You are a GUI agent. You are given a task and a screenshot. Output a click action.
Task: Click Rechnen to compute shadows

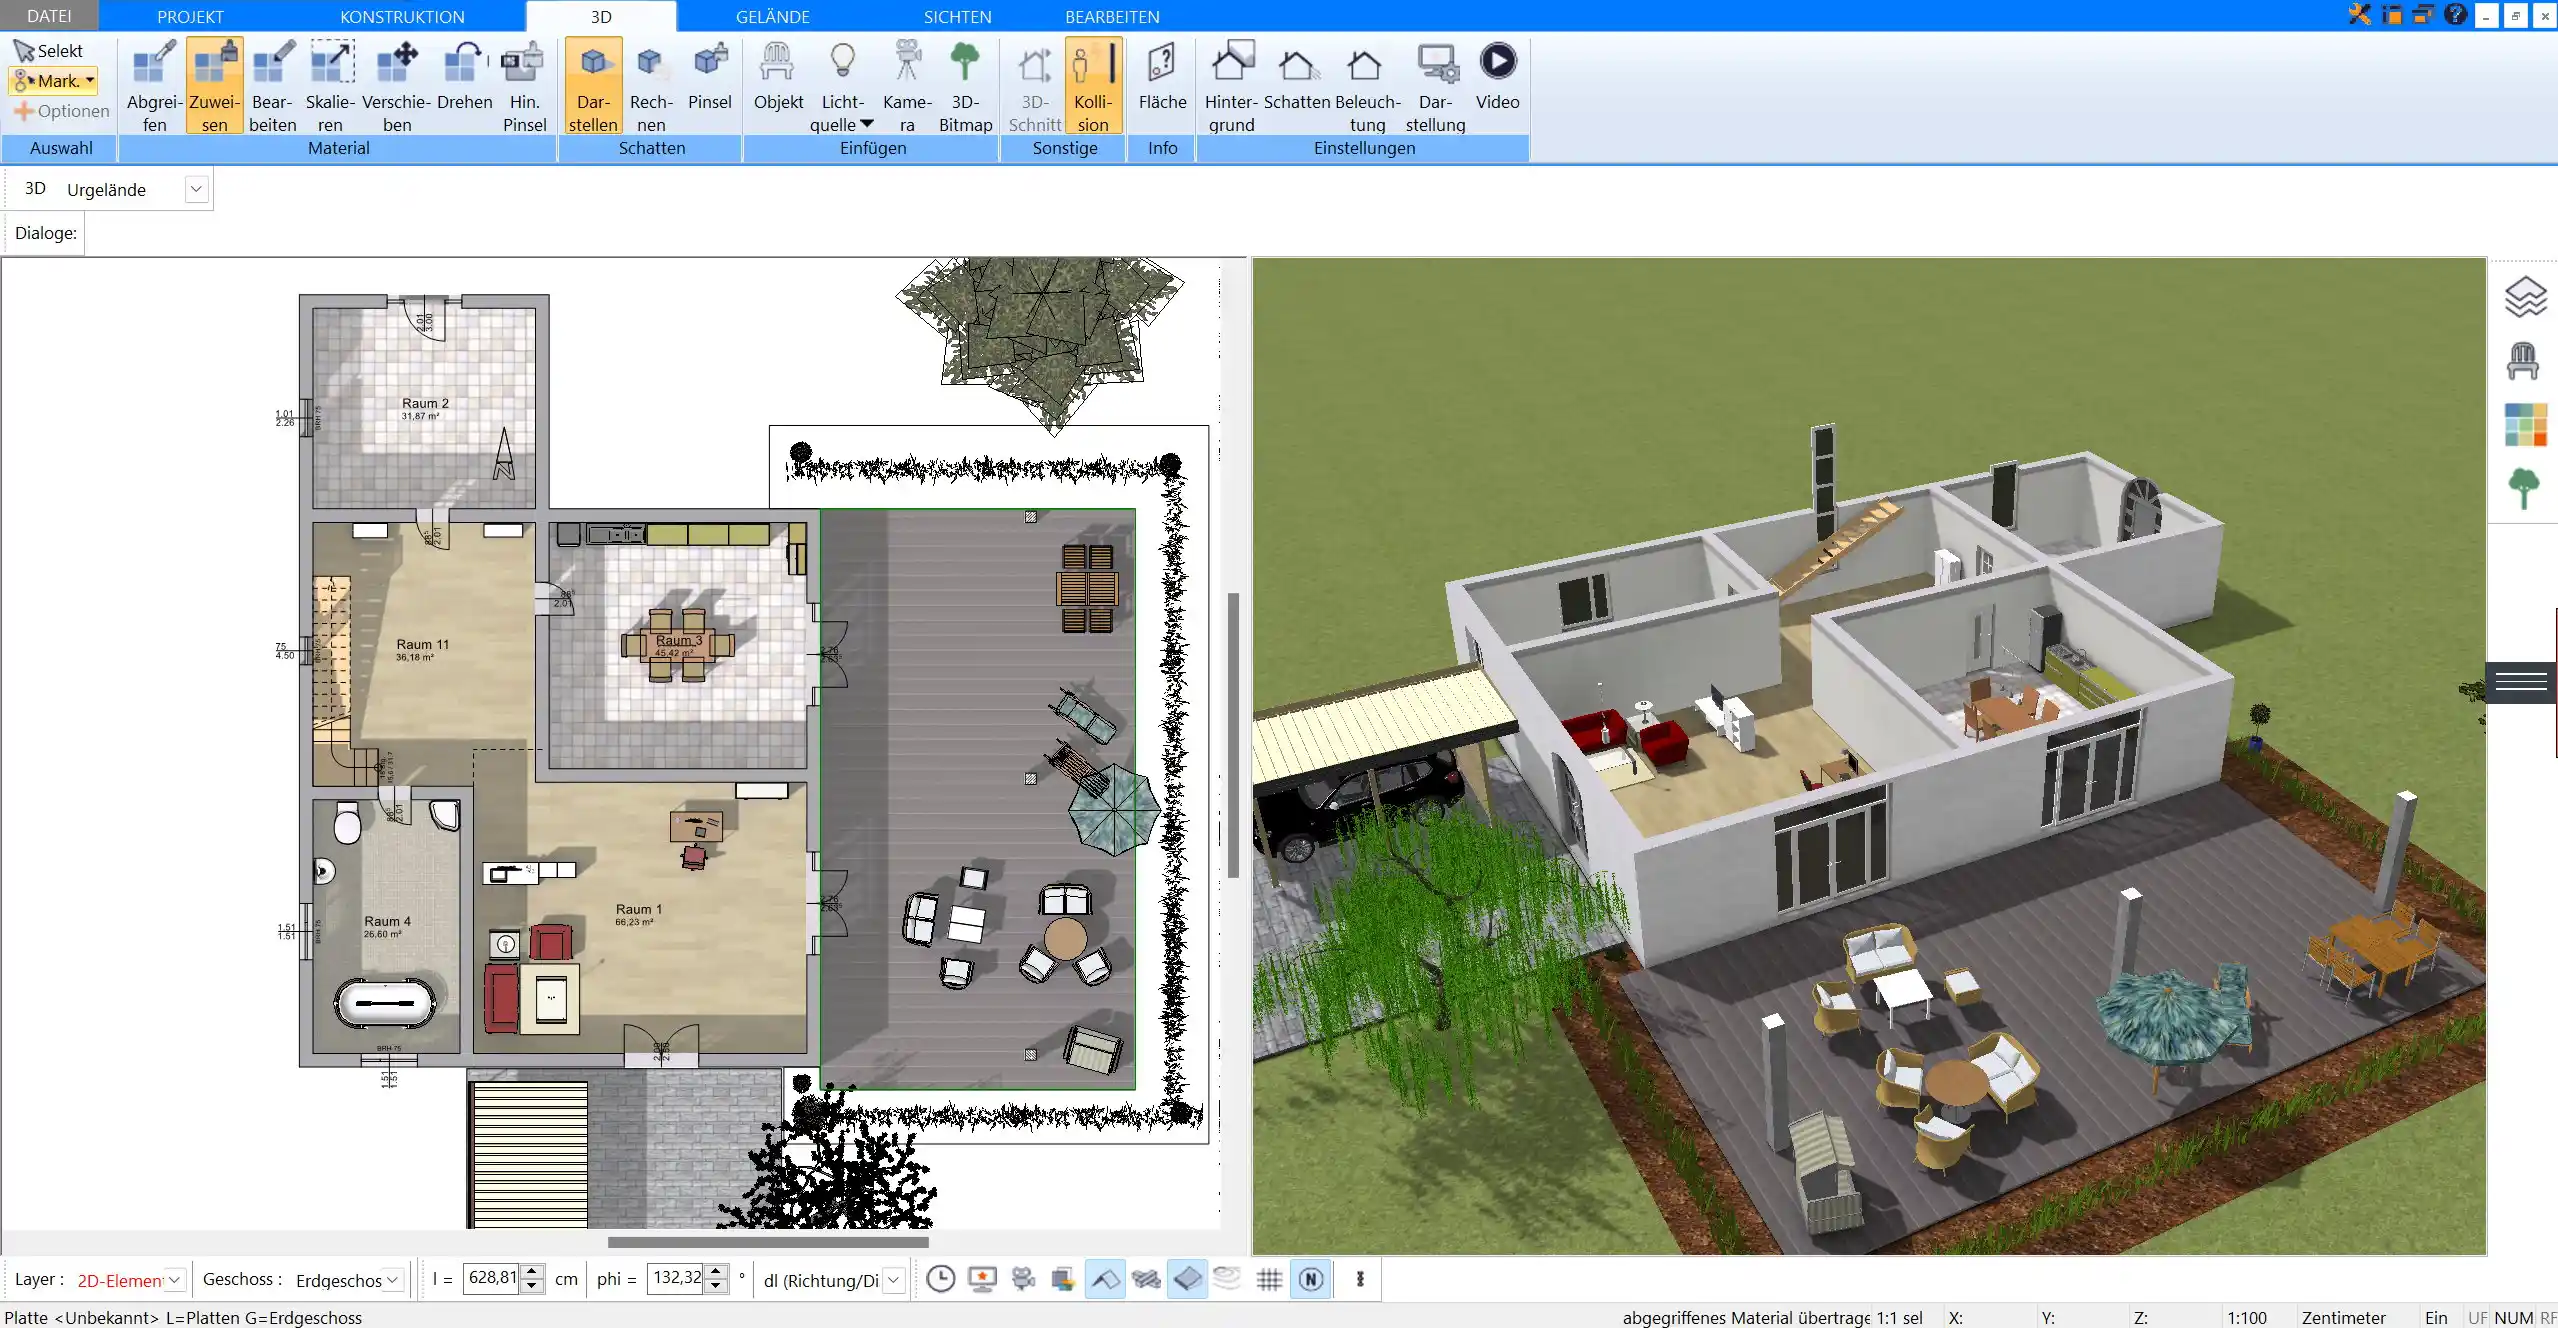click(651, 86)
